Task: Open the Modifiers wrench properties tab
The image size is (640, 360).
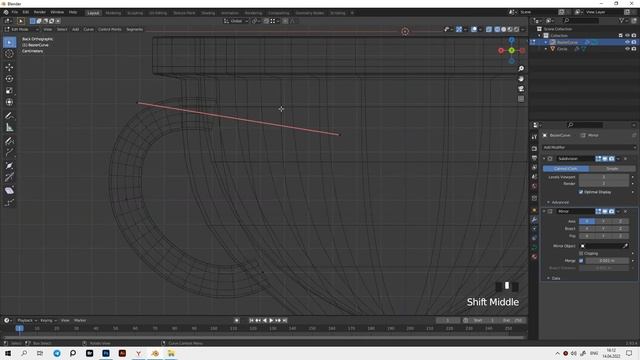Action: point(534,220)
